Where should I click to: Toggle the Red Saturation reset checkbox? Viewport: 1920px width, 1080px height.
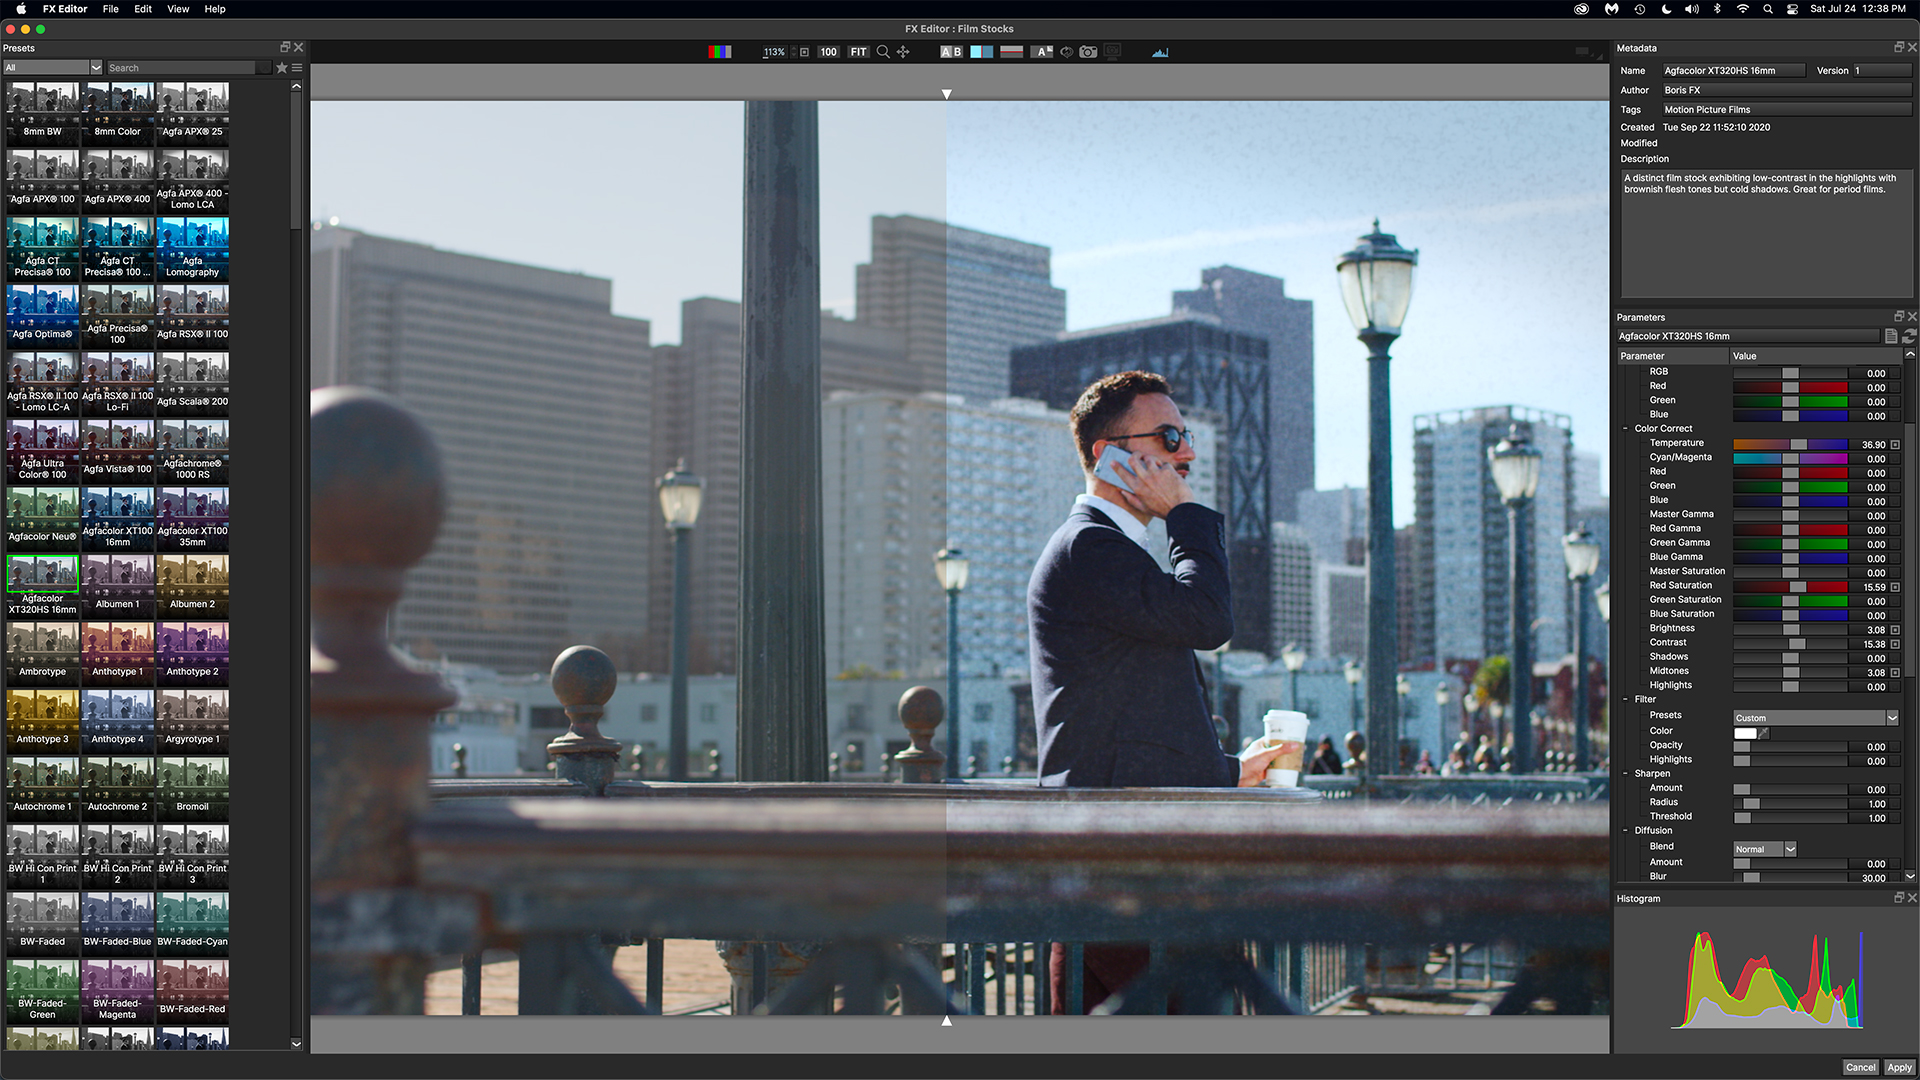(1895, 587)
